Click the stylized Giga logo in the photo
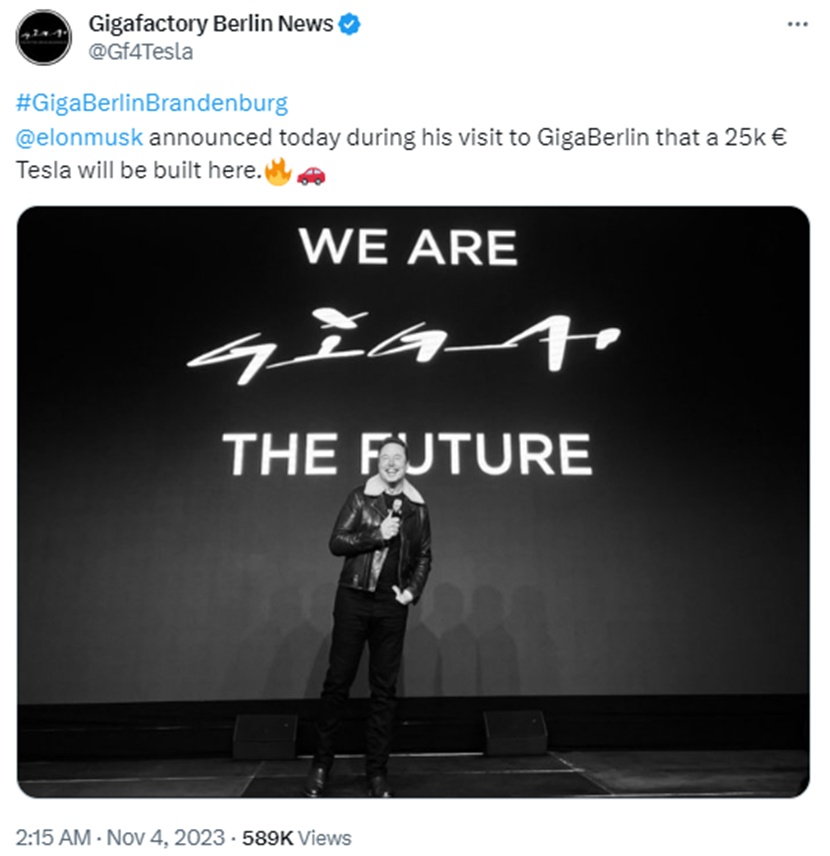The width and height of the screenshot is (830, 856). click(x=405, y=347)
